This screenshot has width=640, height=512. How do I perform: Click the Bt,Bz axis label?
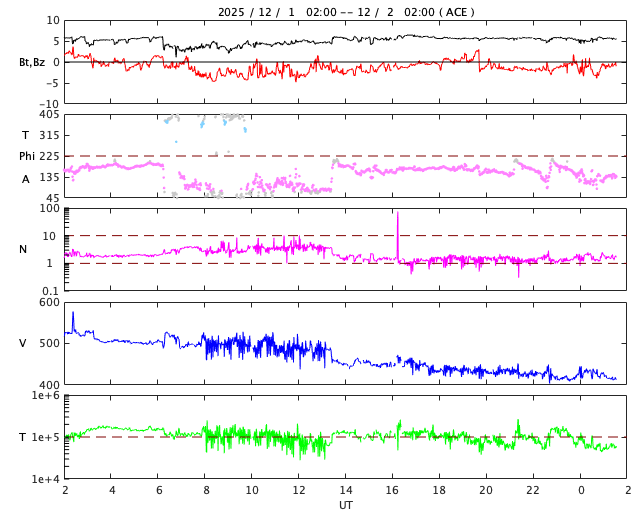tap(32, 62)
